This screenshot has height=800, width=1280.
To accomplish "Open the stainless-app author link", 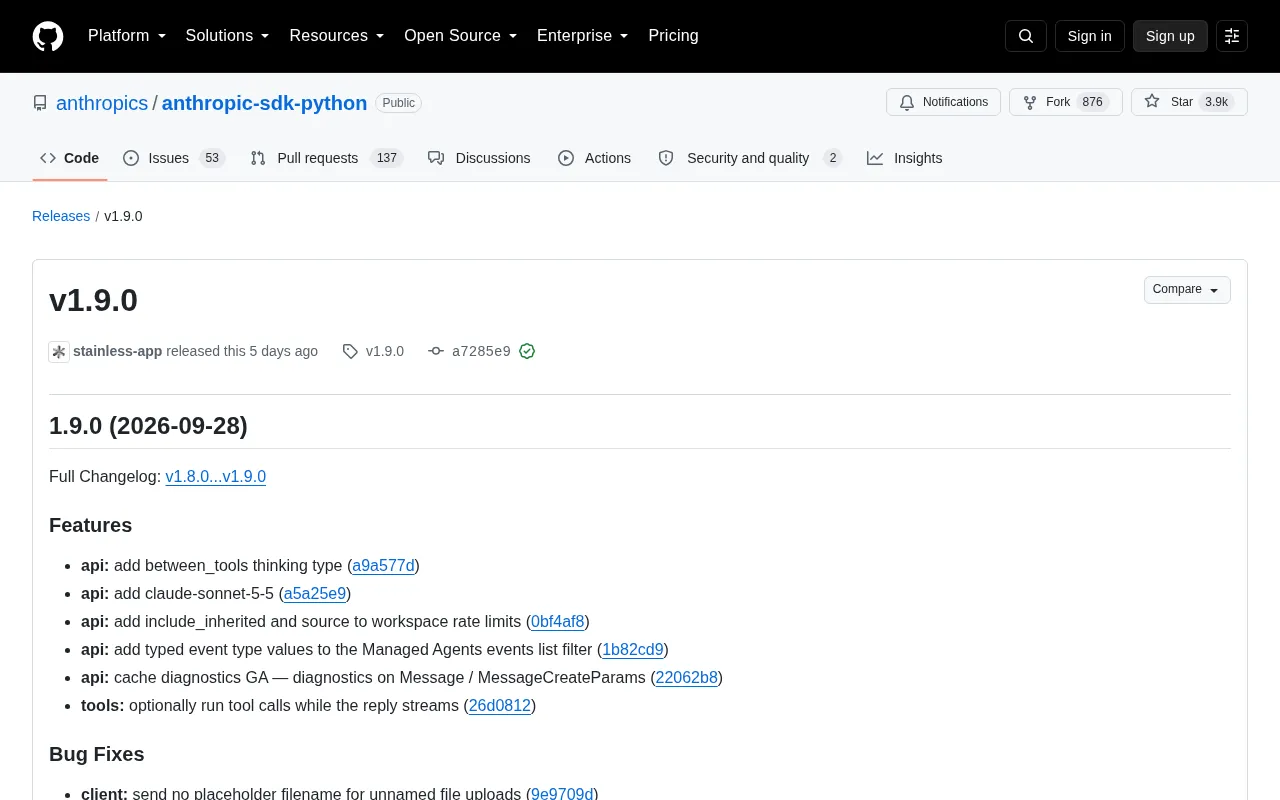I will 117,351.
